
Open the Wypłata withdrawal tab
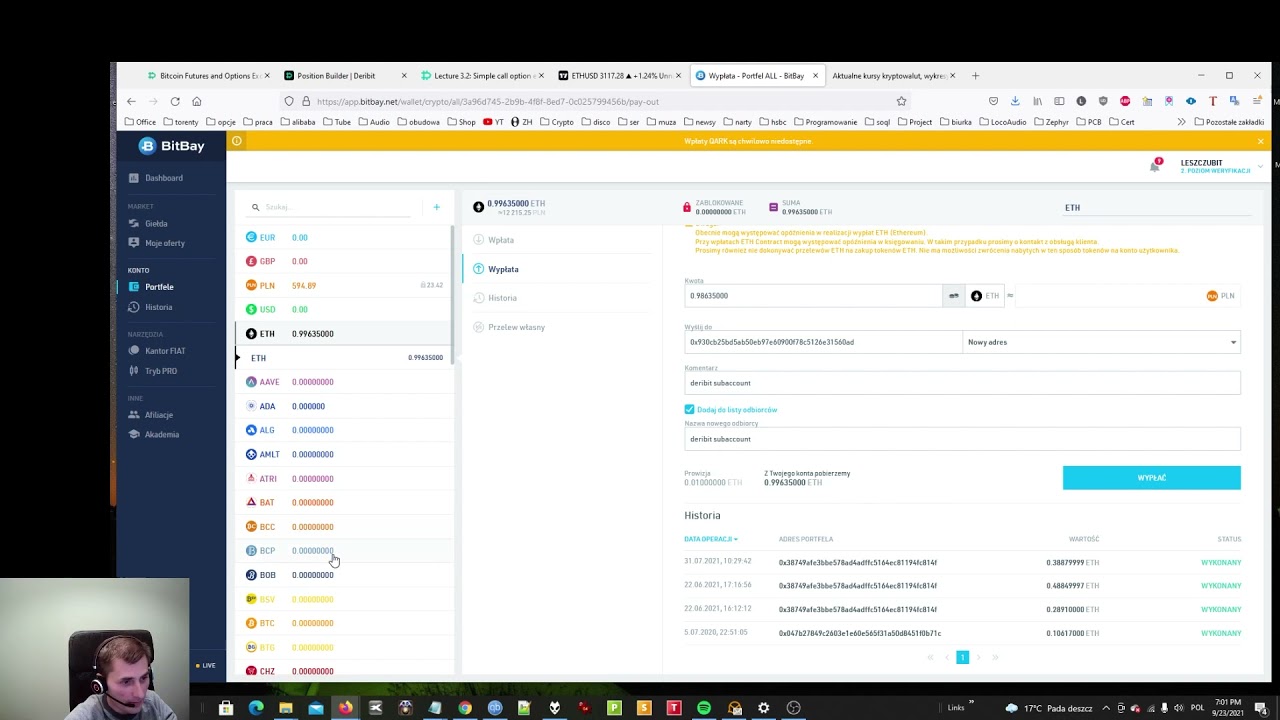pos(496,269)
